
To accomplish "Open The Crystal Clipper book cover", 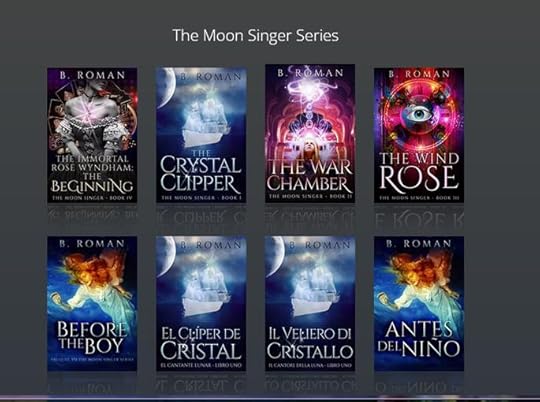I will click(201, 135).
